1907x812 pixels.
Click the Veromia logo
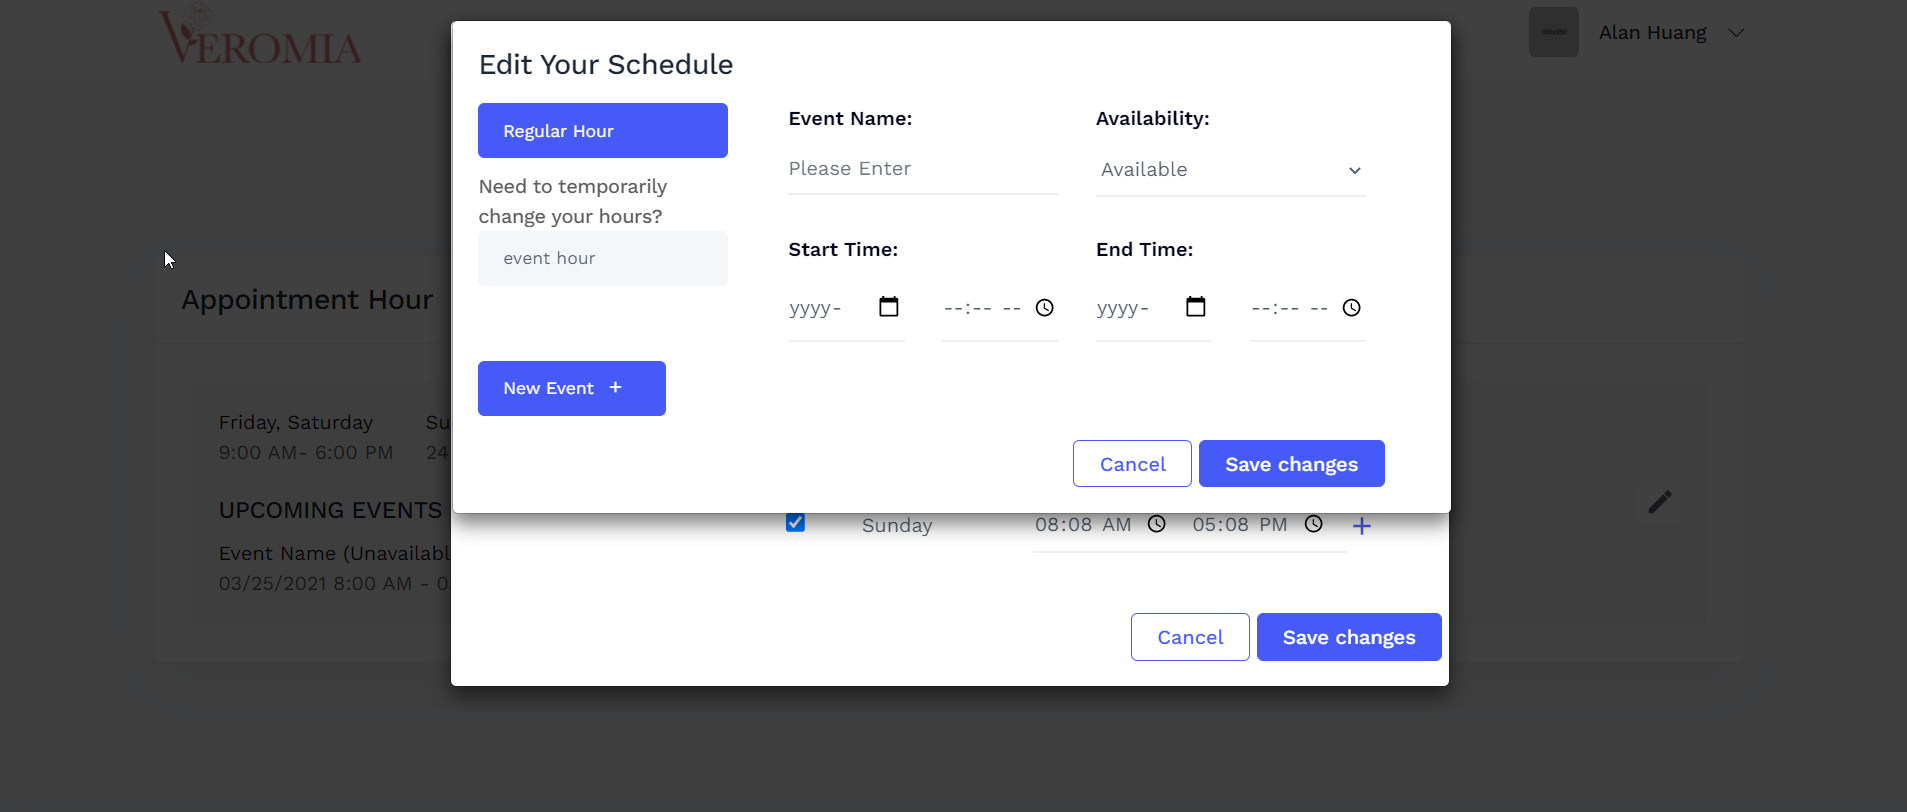pyautogui.click(x=260, y=35)
